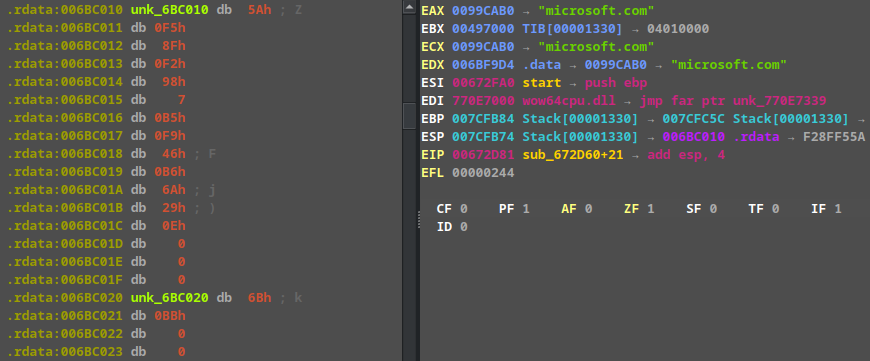Select the unk_6BC020 label
This screenshot has width=870, height=361.
coord(169,298)
